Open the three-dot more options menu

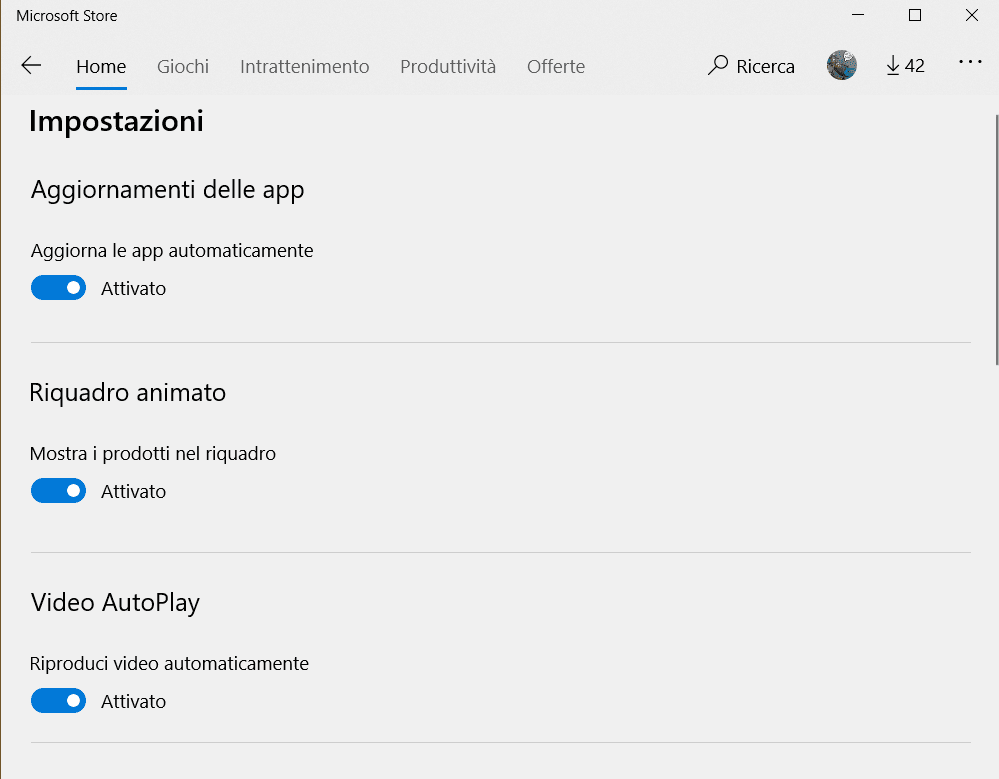coord(970,63)
